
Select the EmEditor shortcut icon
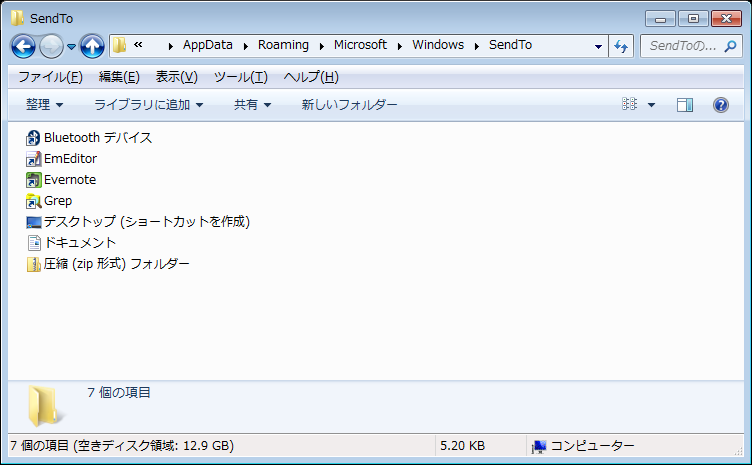(x=34, y=159)
